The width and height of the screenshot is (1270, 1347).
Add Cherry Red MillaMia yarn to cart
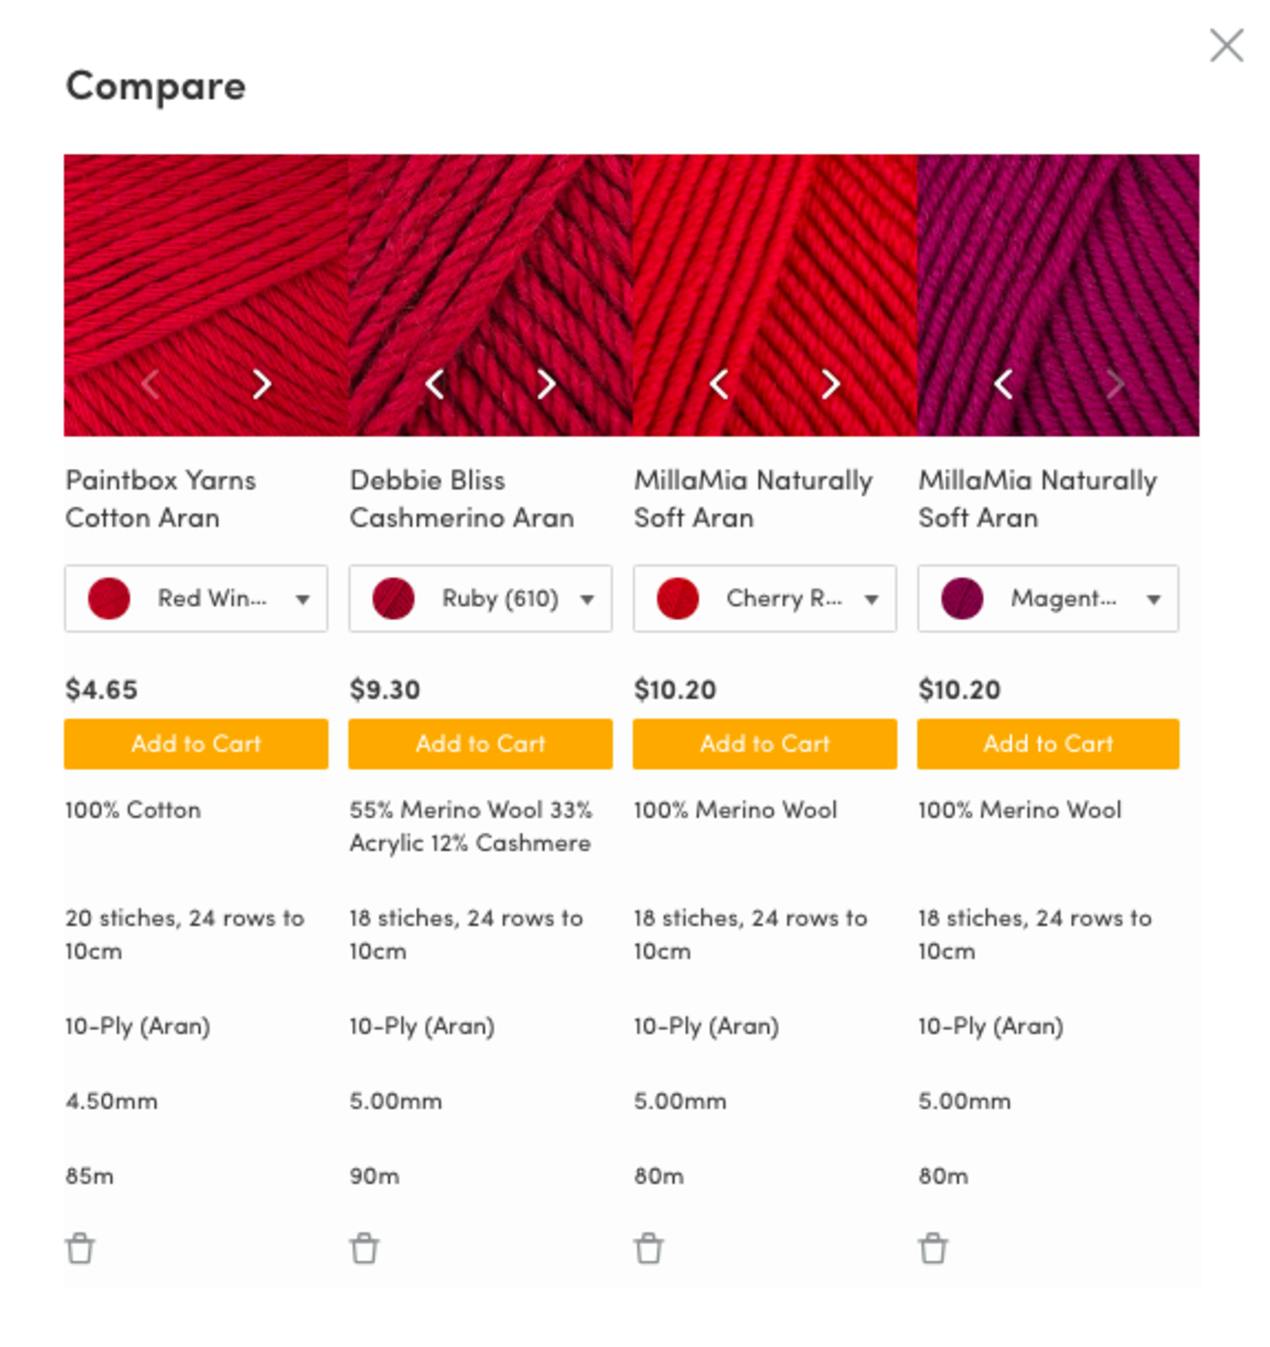tap(764, 744)
